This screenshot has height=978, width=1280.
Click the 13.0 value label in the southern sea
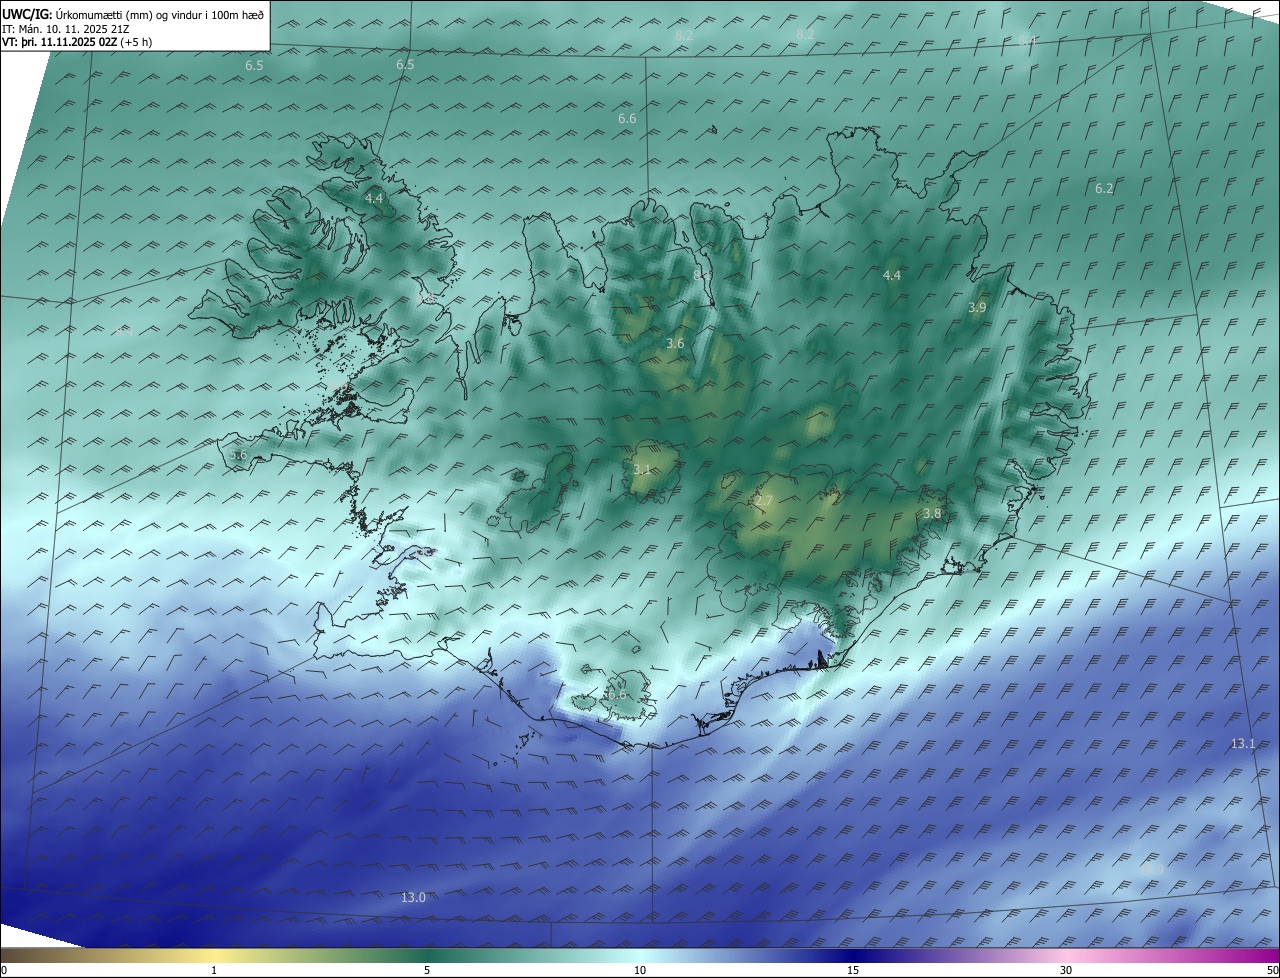[x=413, y=898]
